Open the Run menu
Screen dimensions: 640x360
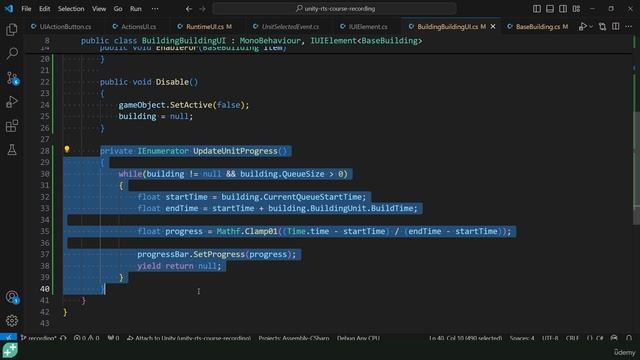tap(136, 9)
